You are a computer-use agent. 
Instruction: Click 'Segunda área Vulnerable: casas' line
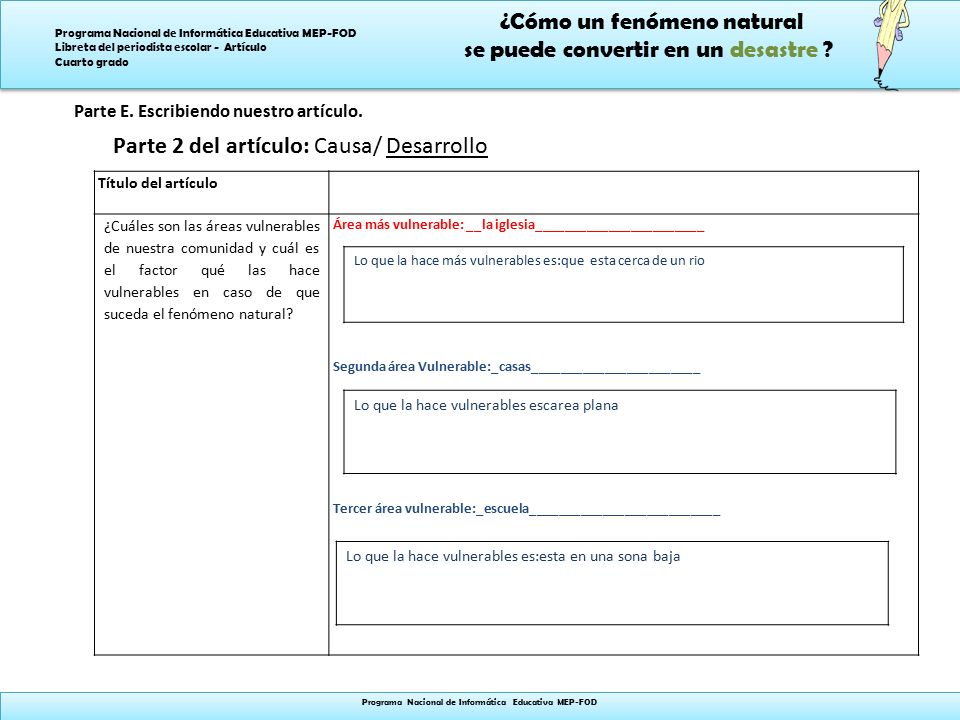(516, 367)
